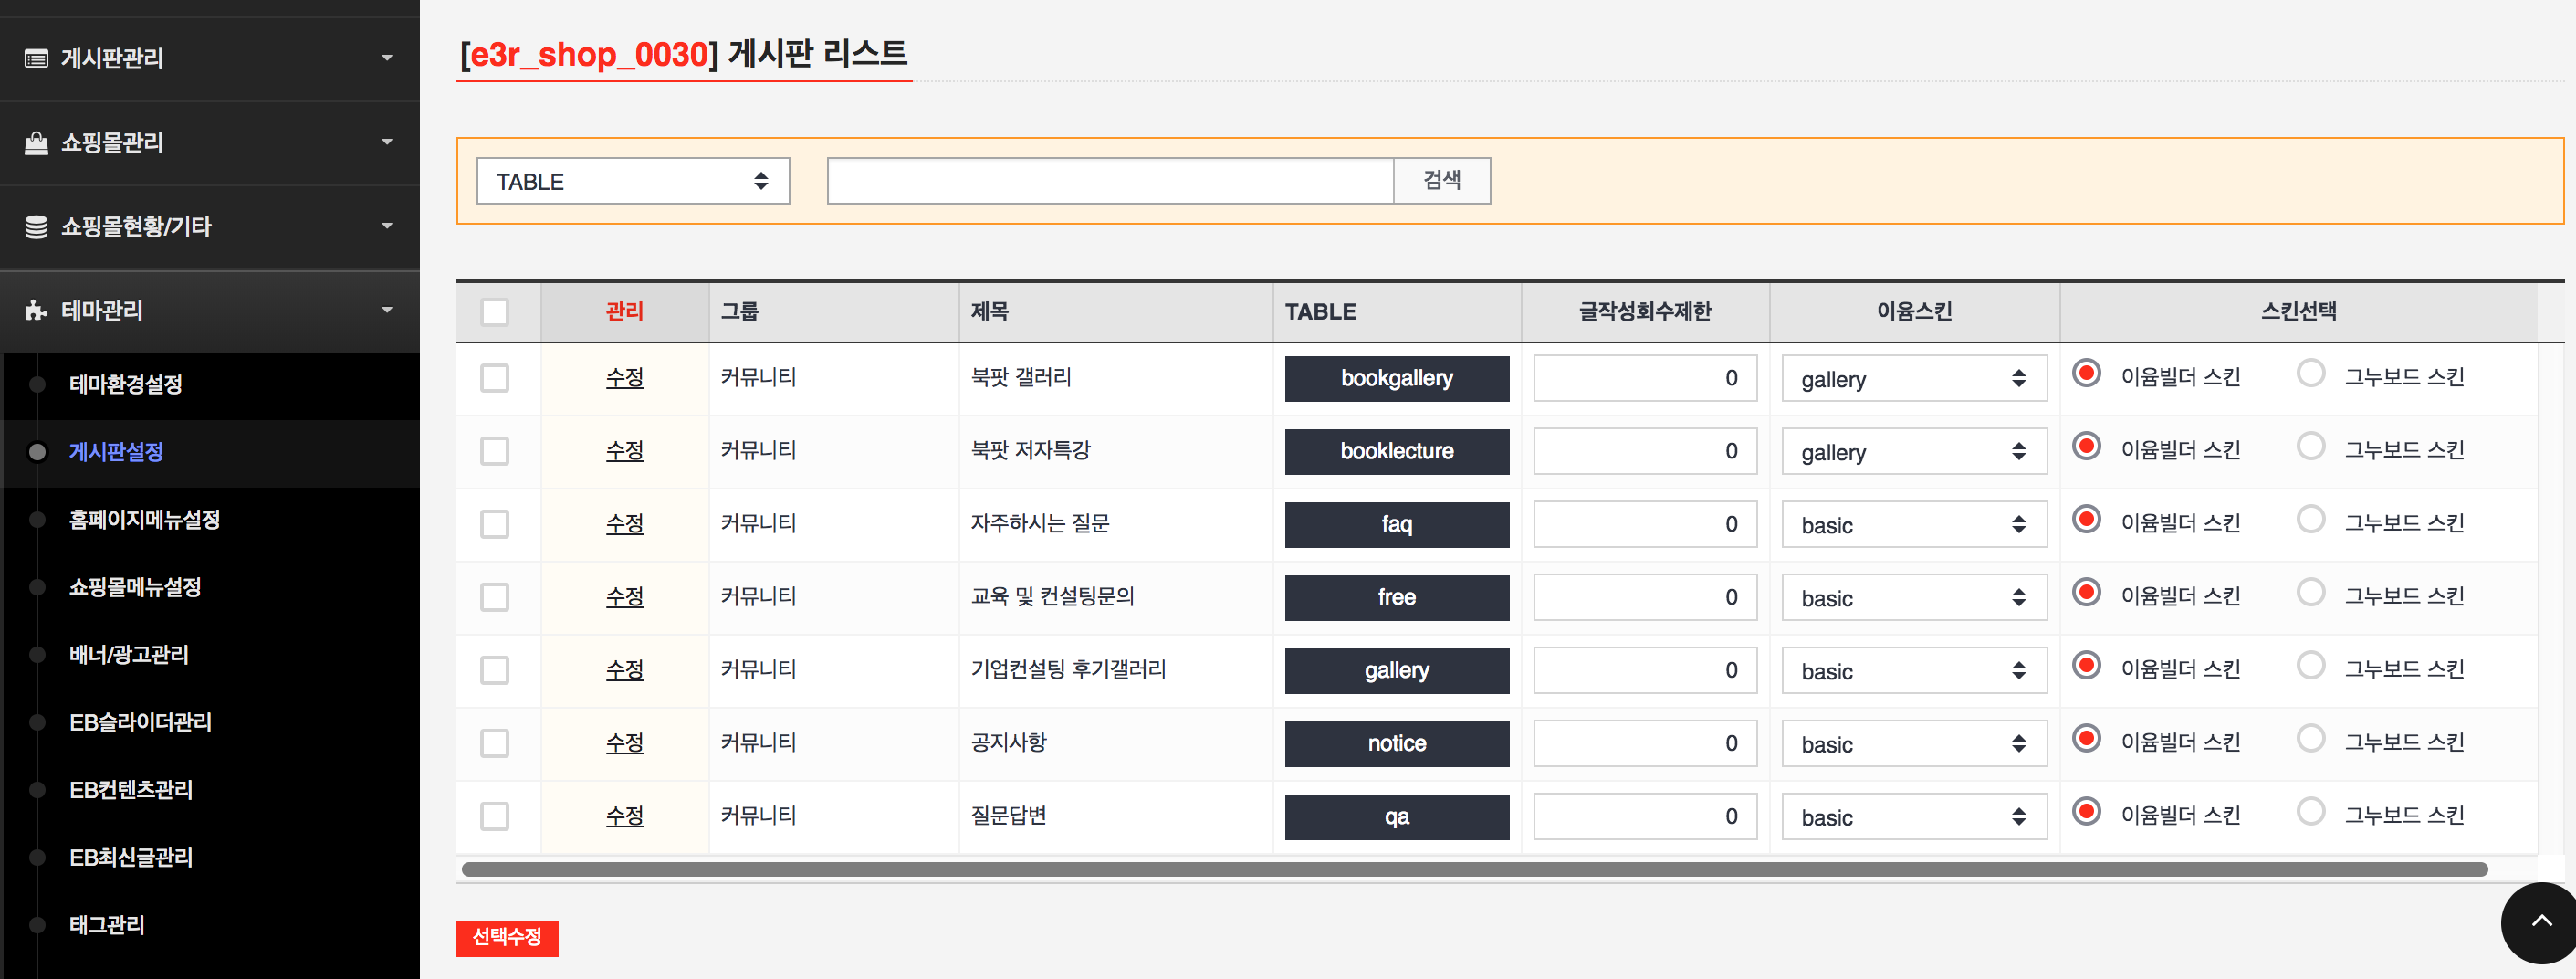Viewport: 2576px width, 979px height.
Task: Select 그누보드 스킨 for faq row
Action: (2310, 519)
